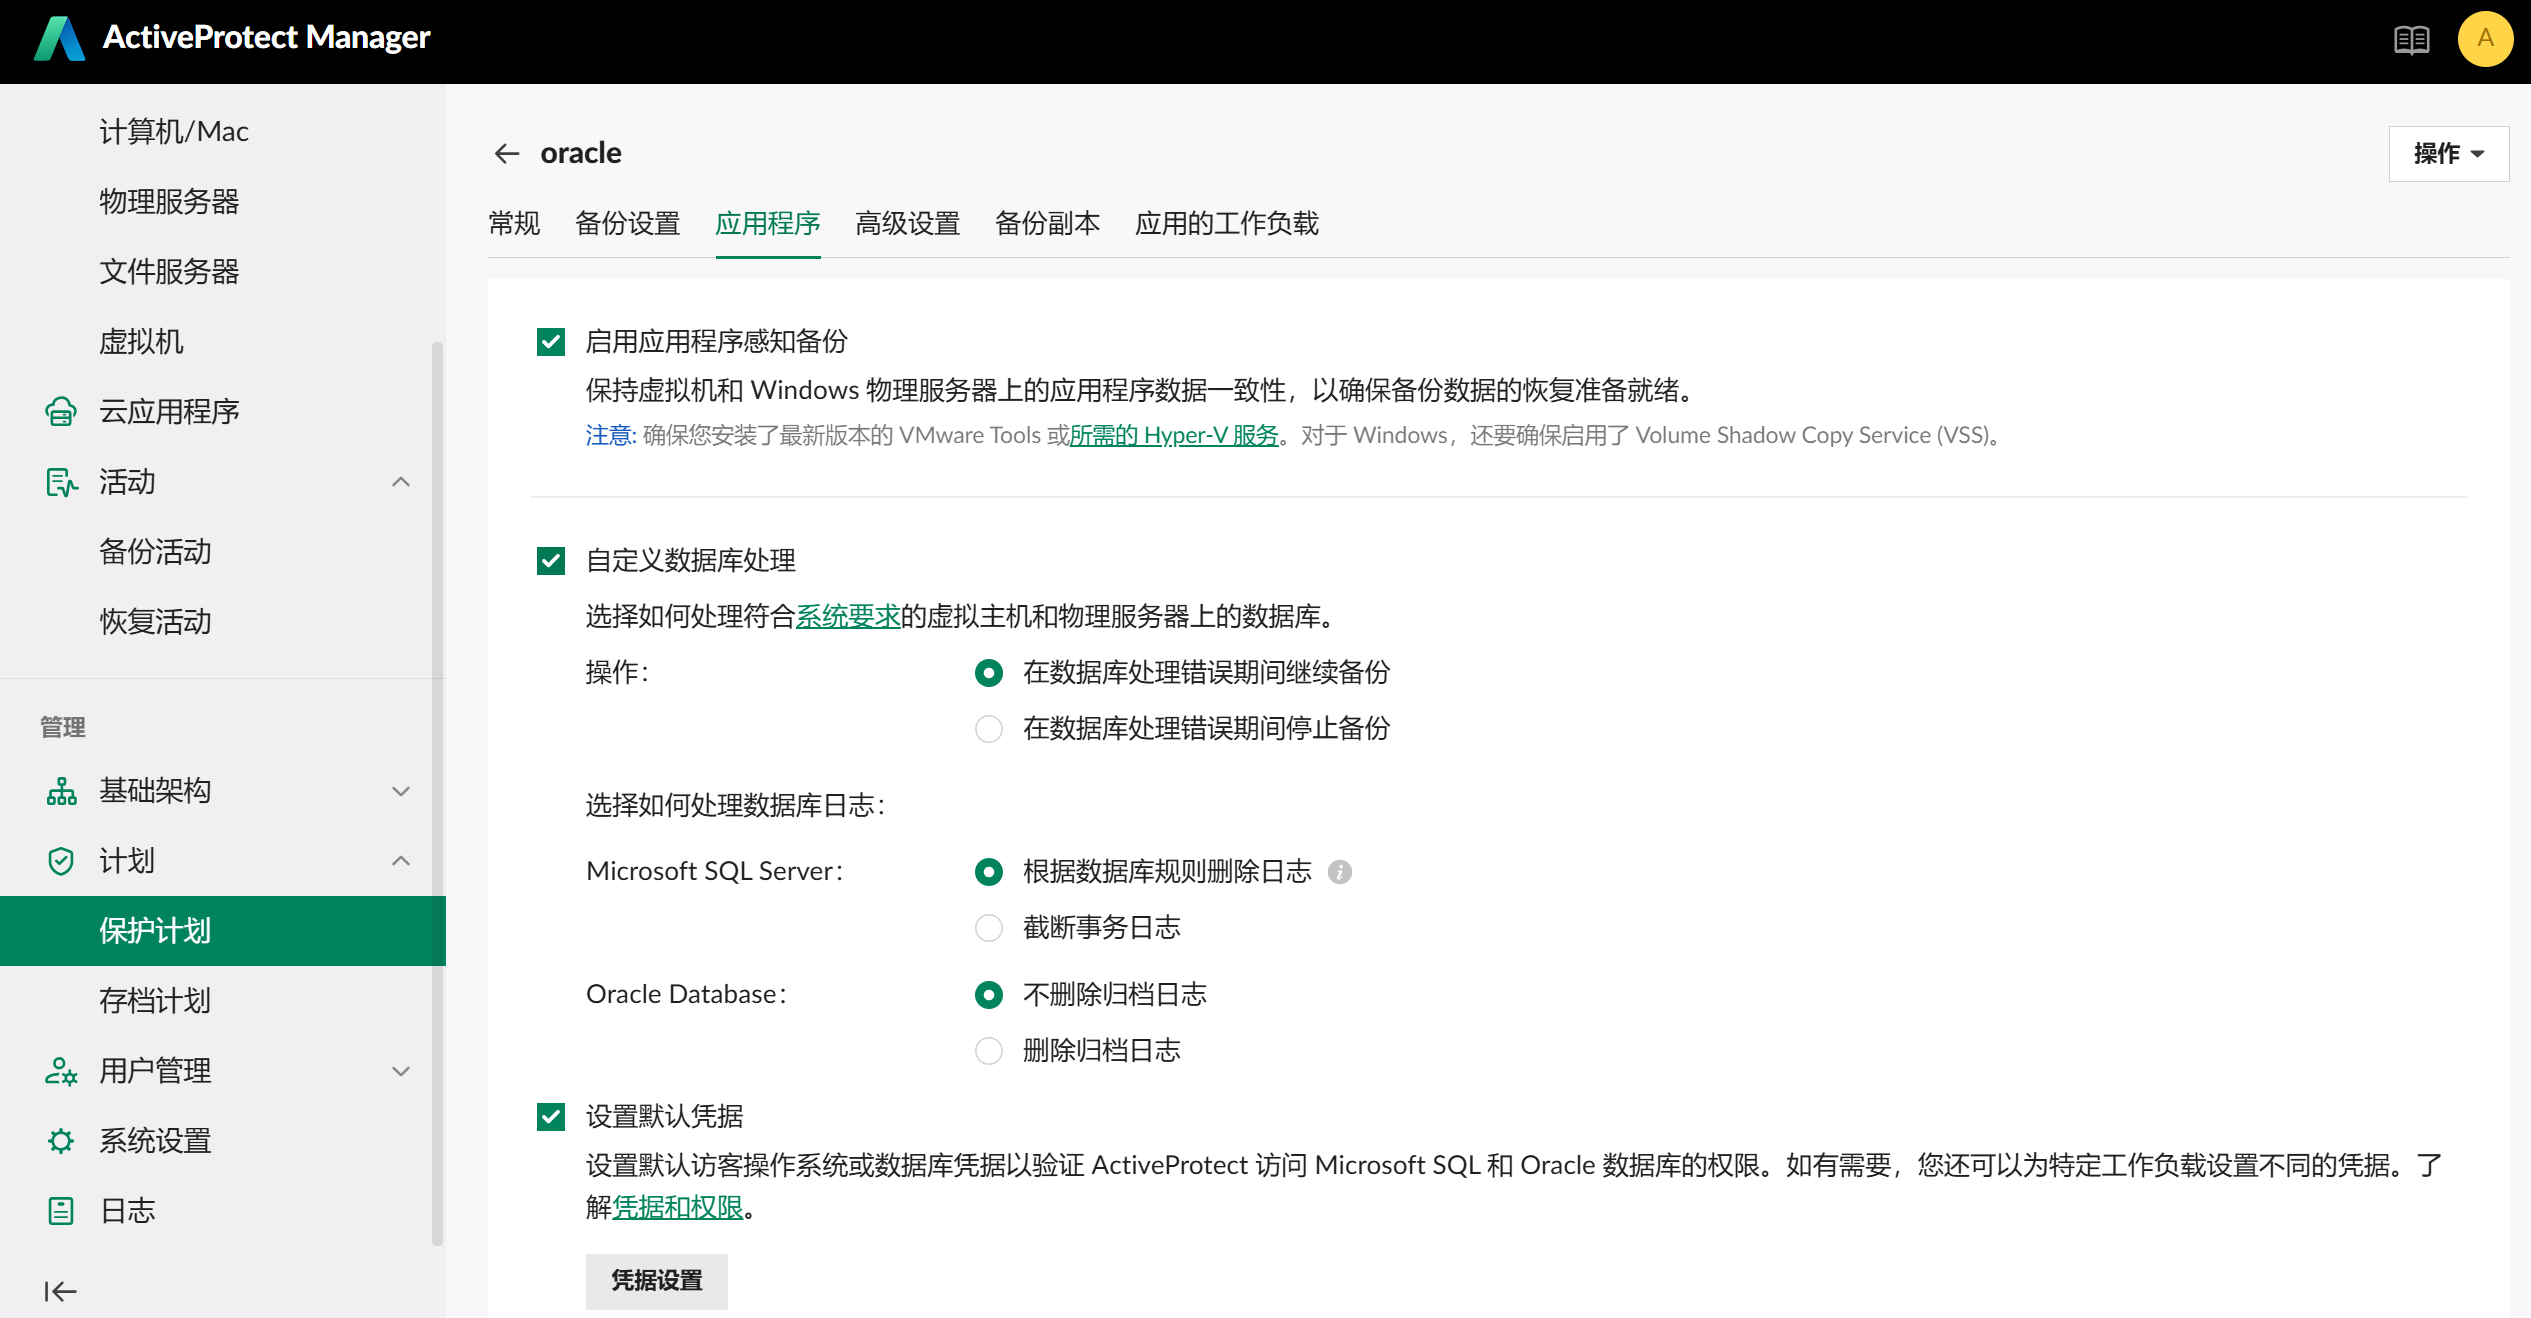Click the oracle plan title
This screenshot has width=2531, height=1318.
(581, 153)
